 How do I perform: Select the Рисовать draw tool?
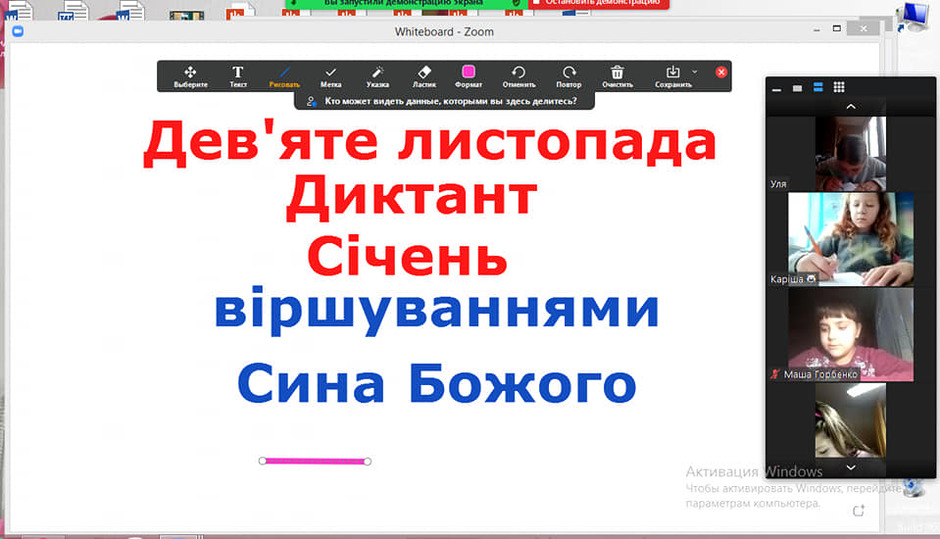click(x=284, y=77)
